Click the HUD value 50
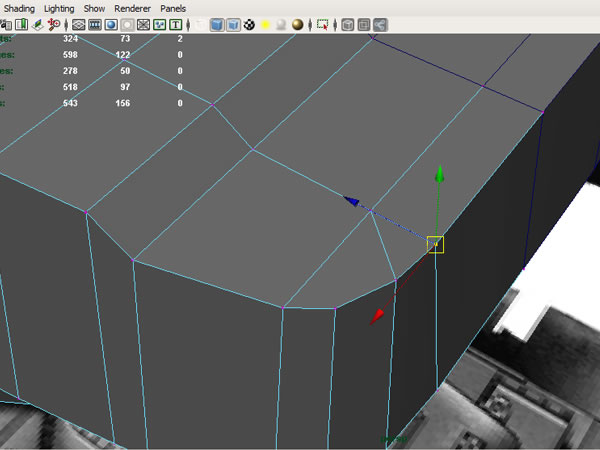This screenshot has width=600, height=450. click(125, 71)
